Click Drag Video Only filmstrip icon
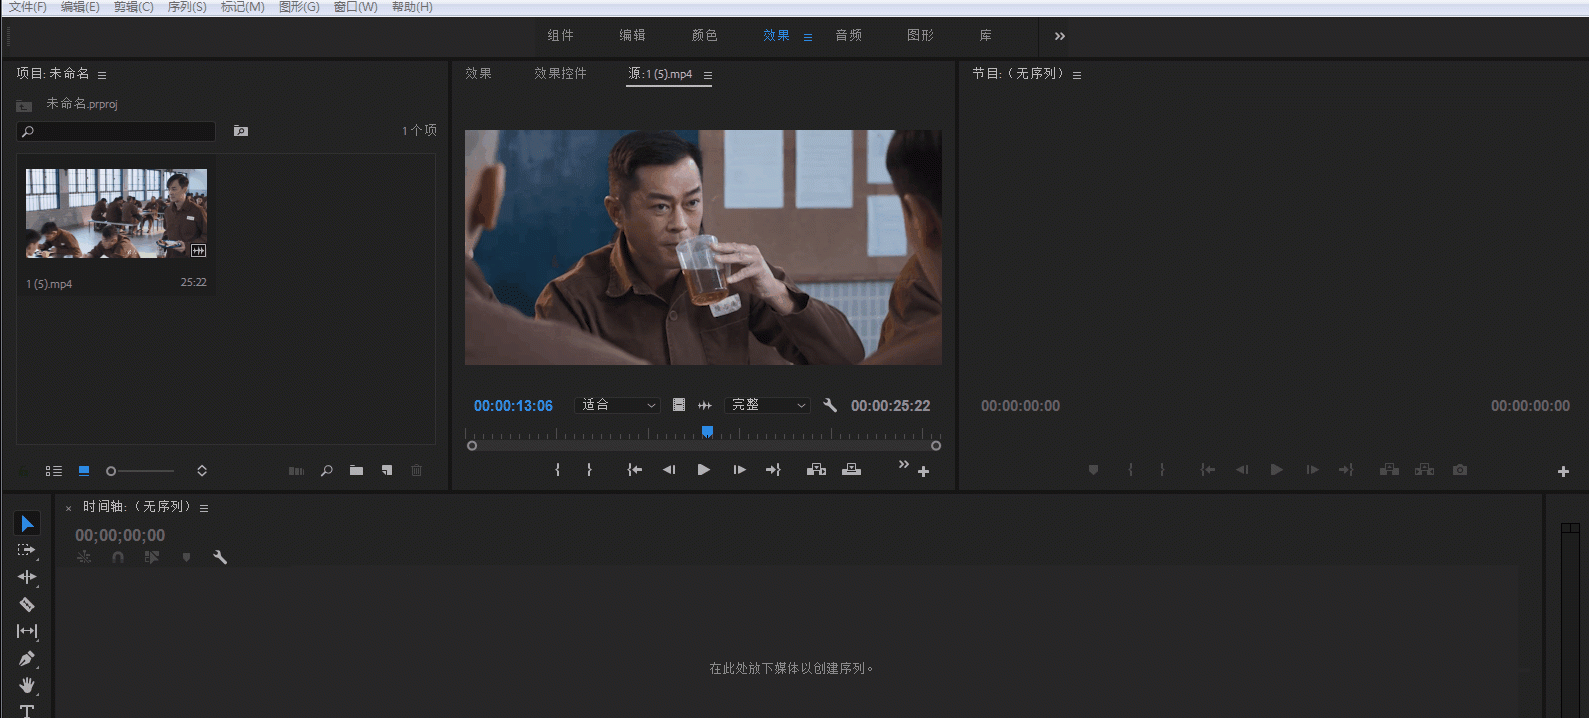Screen dimensions: 1589x718 pos(679,405)
